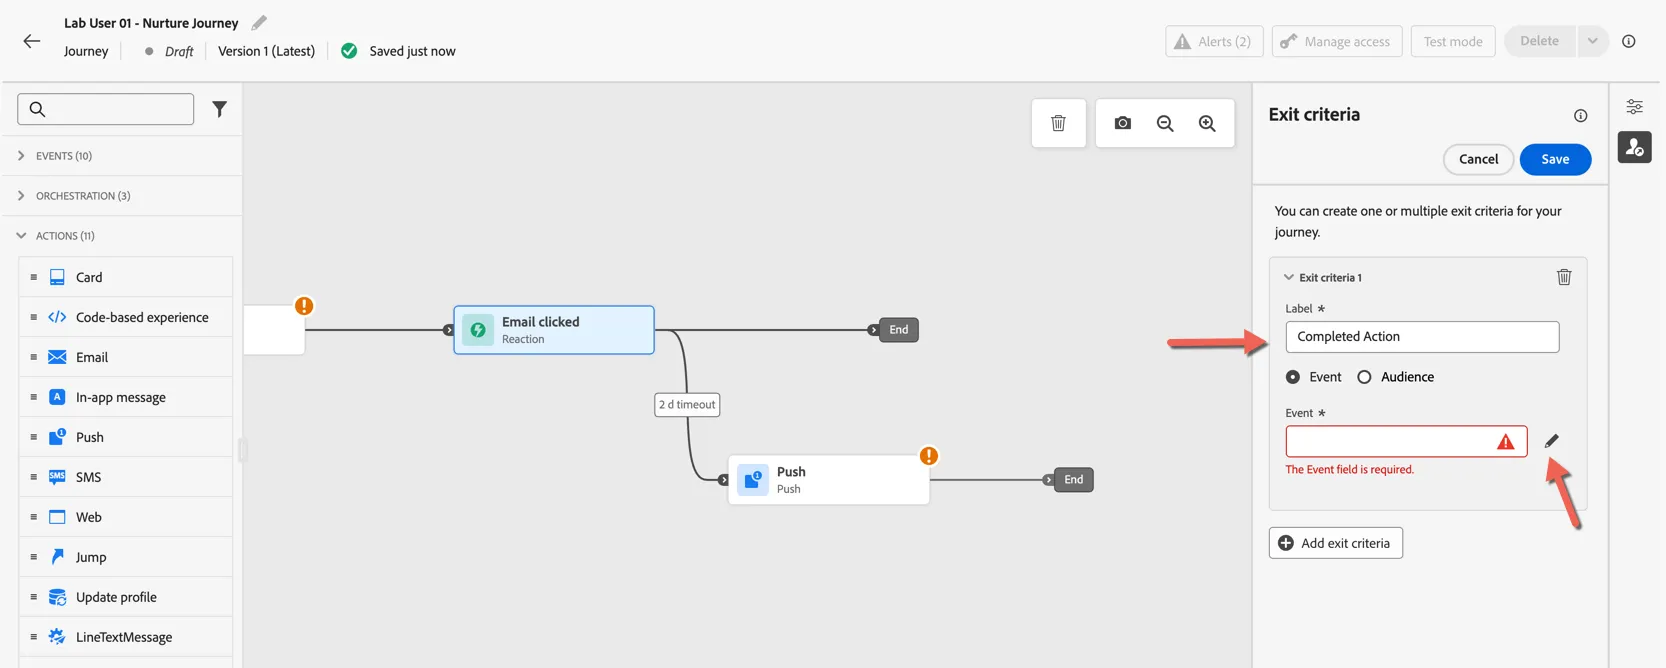Collapse the Exit criteria 1 section
Screen dimensions: 1666x668
1289,278
